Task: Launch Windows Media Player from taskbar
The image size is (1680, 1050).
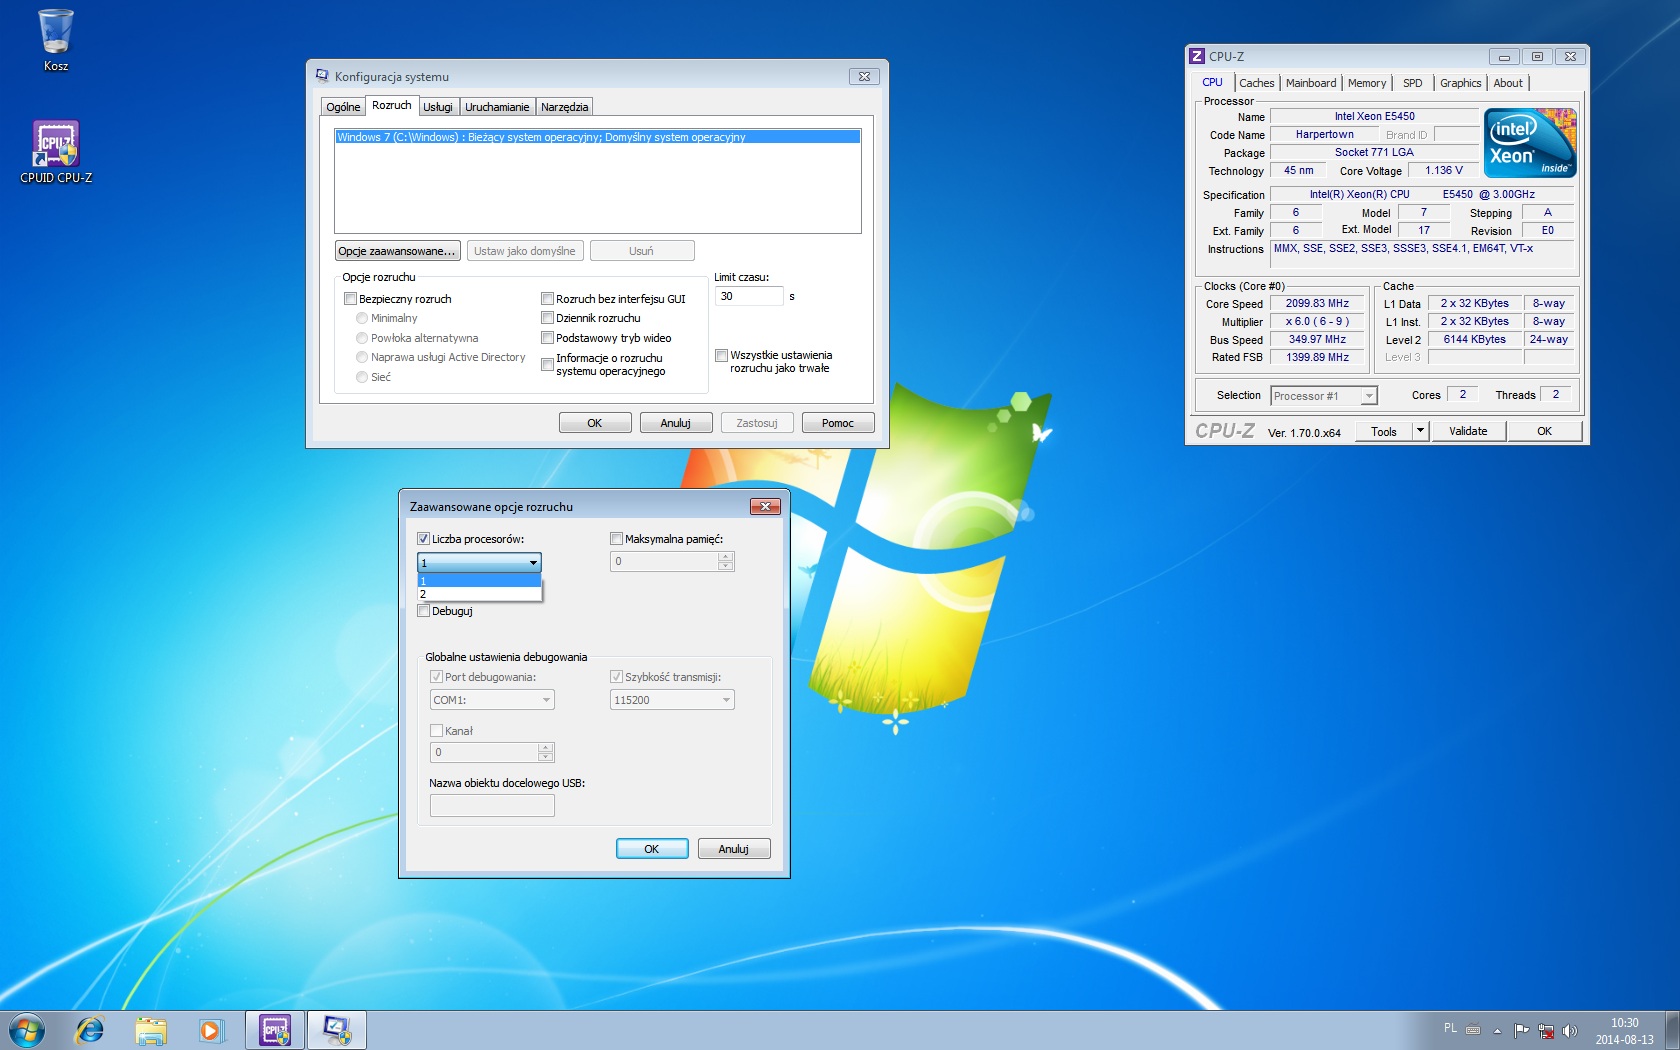Action: tap(211, 1030)
